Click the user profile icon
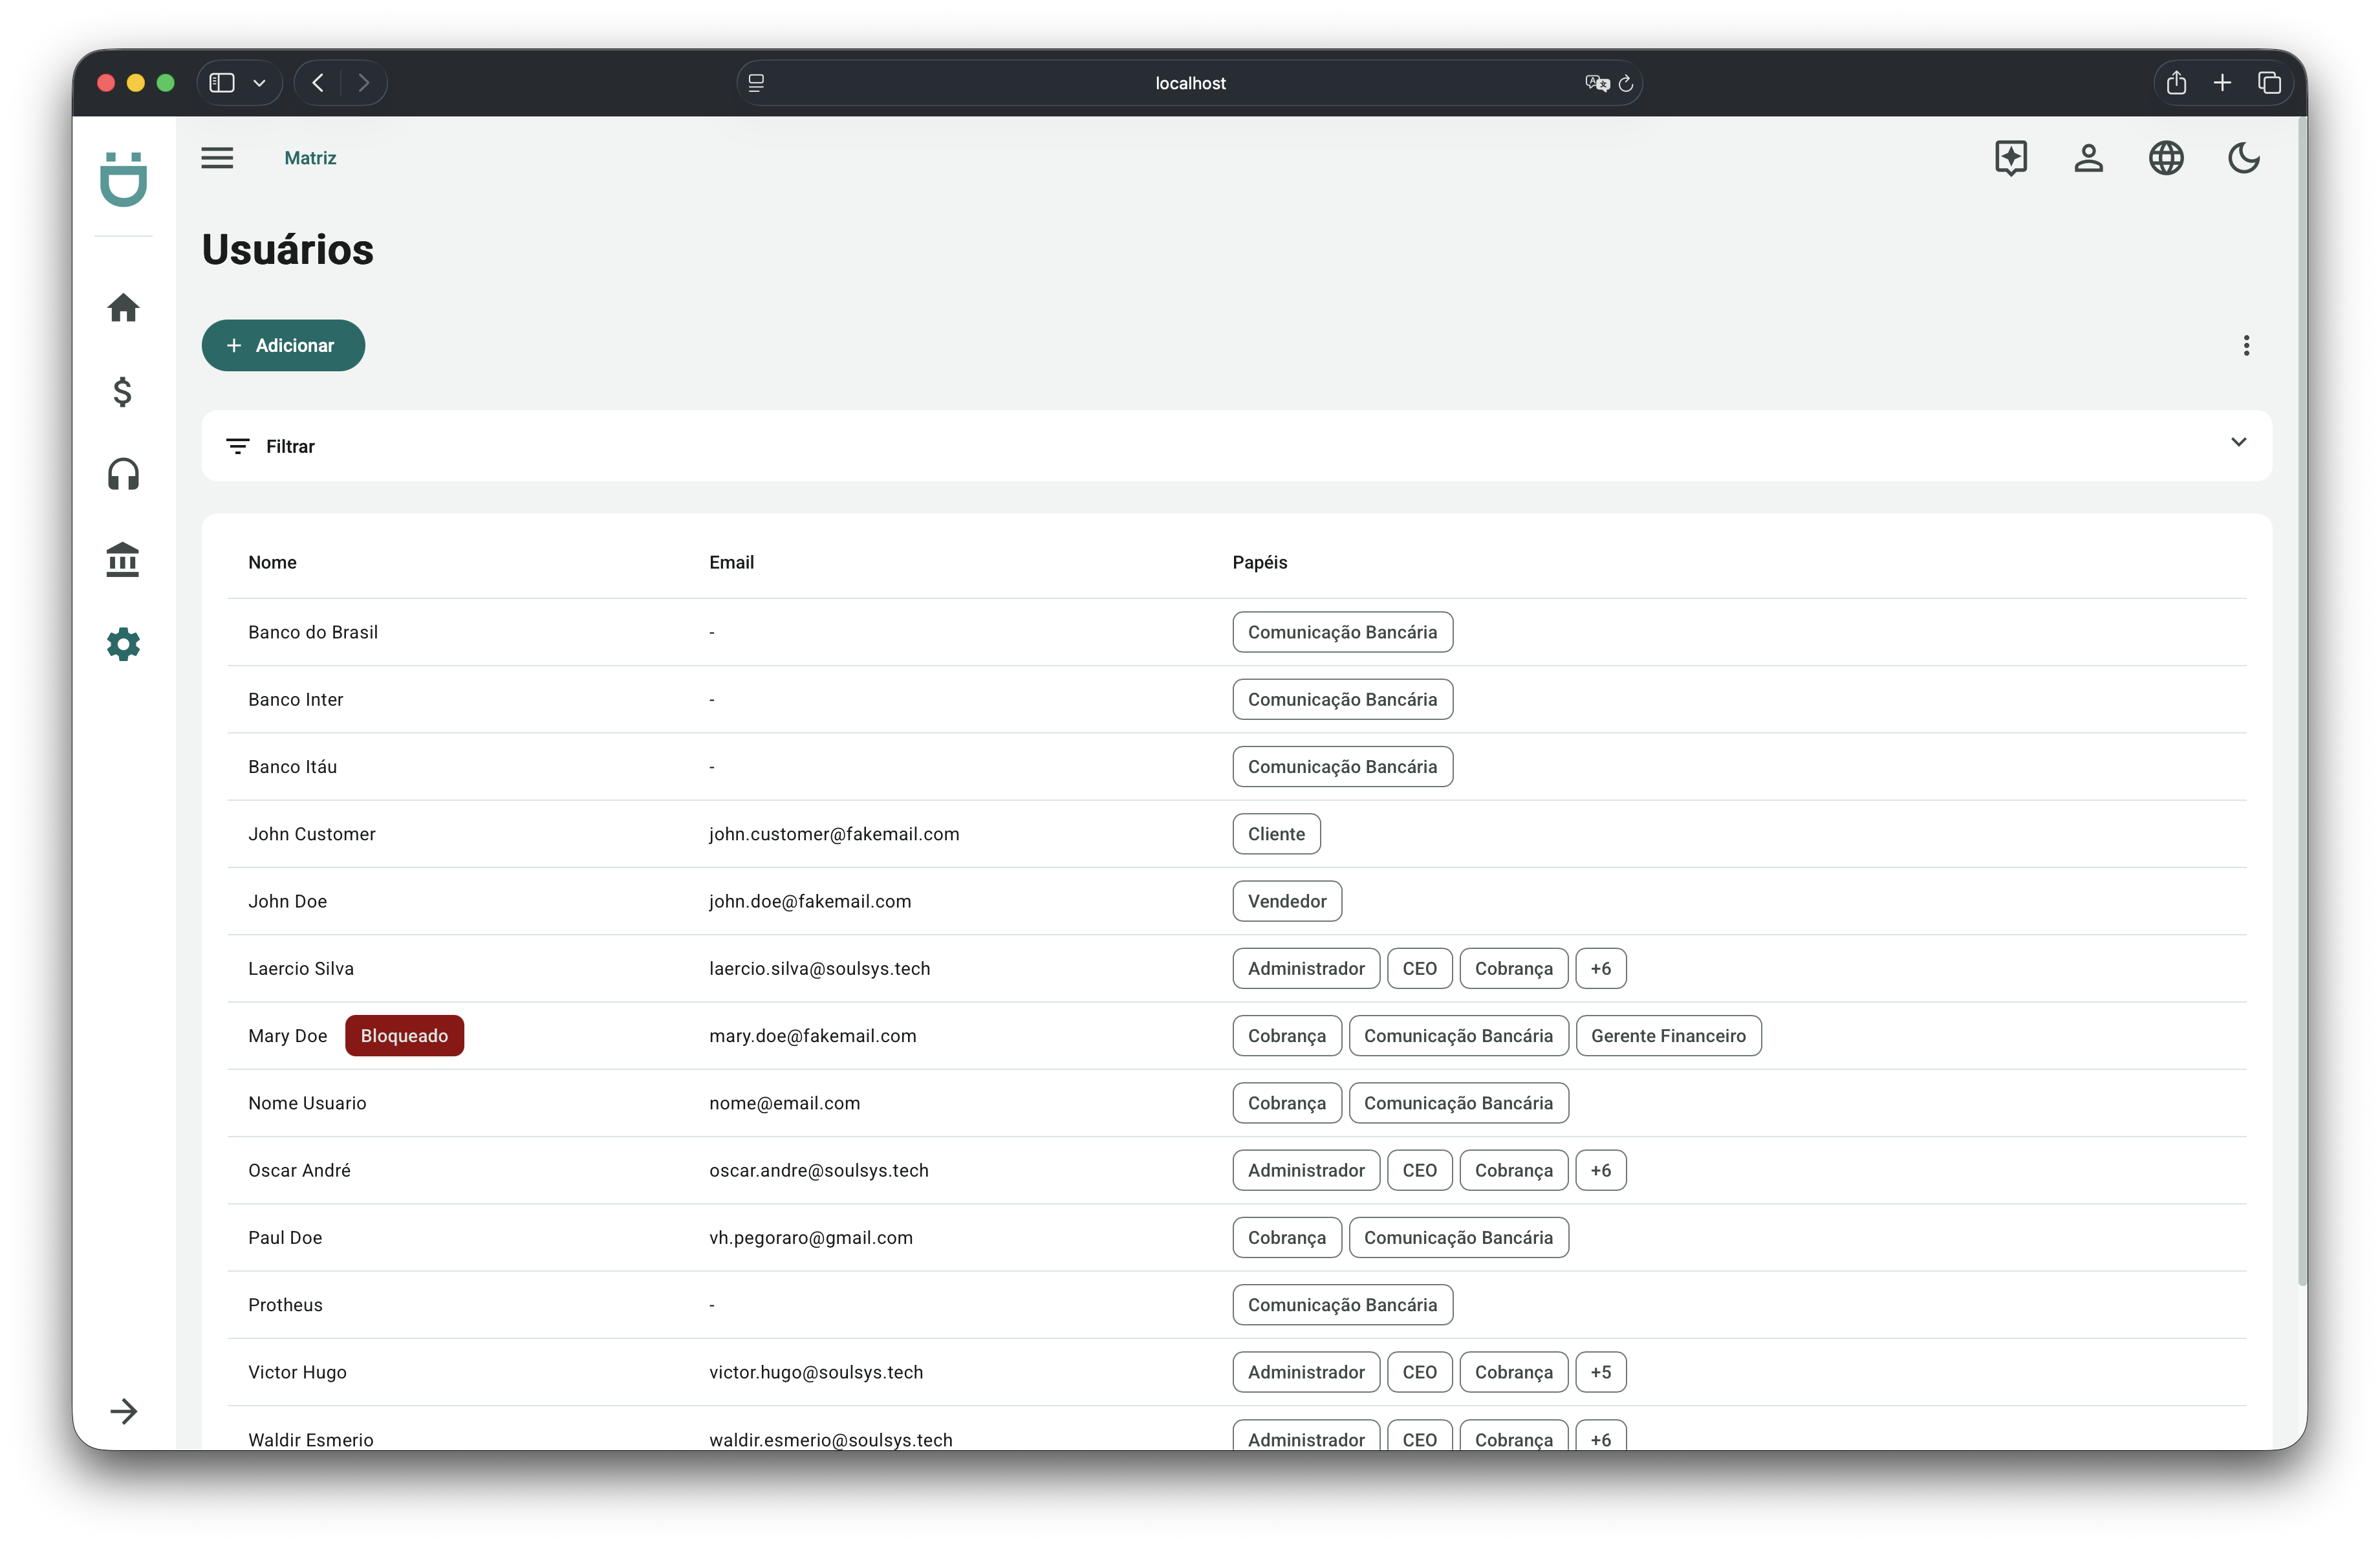This screenshot has width=2380, height=1546. [x=2088, y=158]
